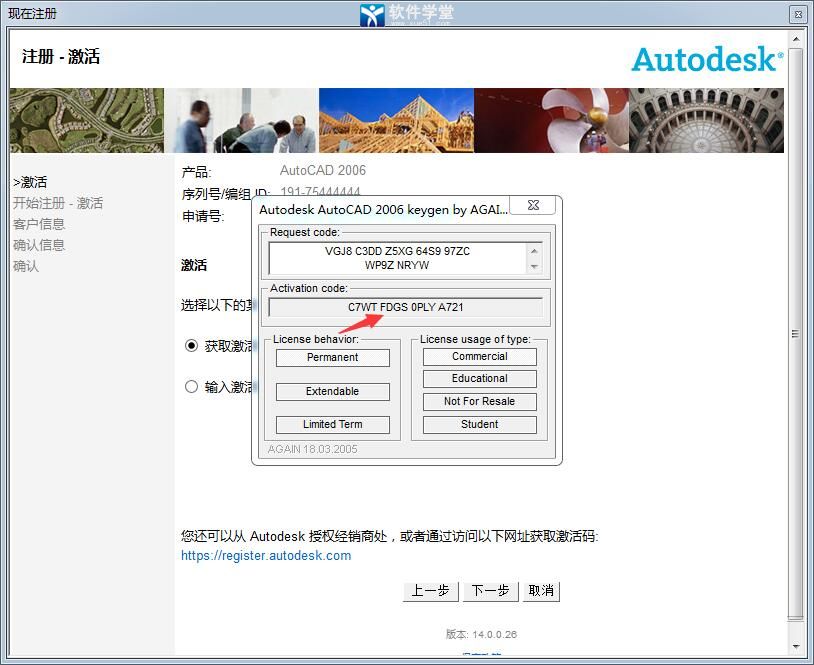Click the Autodesk logo

(x=708, y=59)
